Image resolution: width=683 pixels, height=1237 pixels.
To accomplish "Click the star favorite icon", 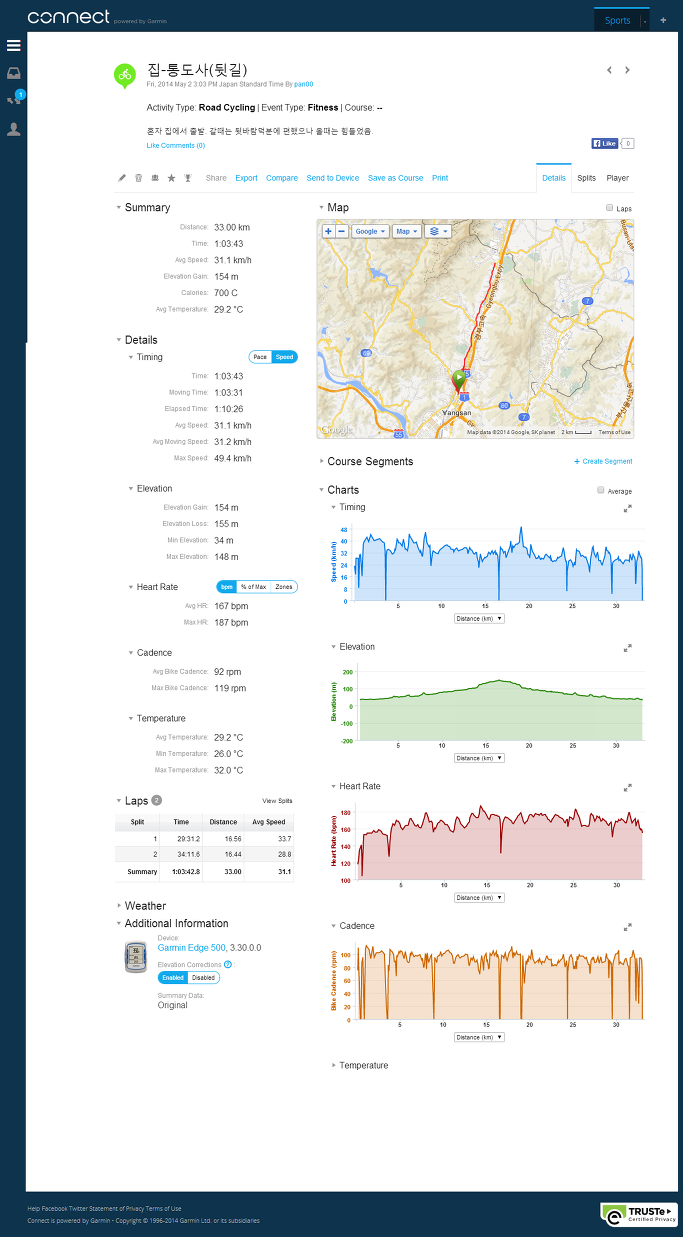I will (x=171, y=178).
